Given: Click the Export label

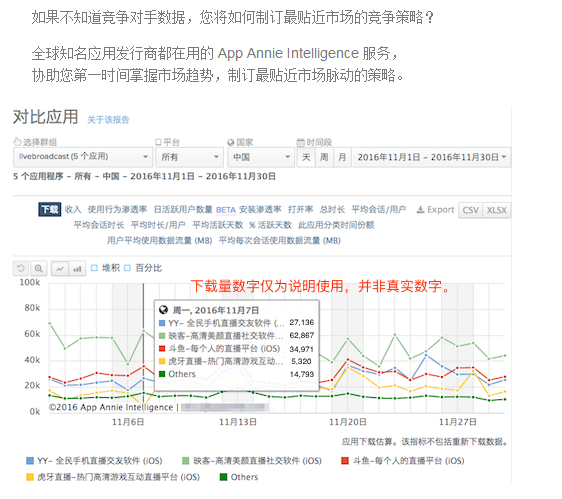Looking at the screenshot, I should click(x=440, y=210).
